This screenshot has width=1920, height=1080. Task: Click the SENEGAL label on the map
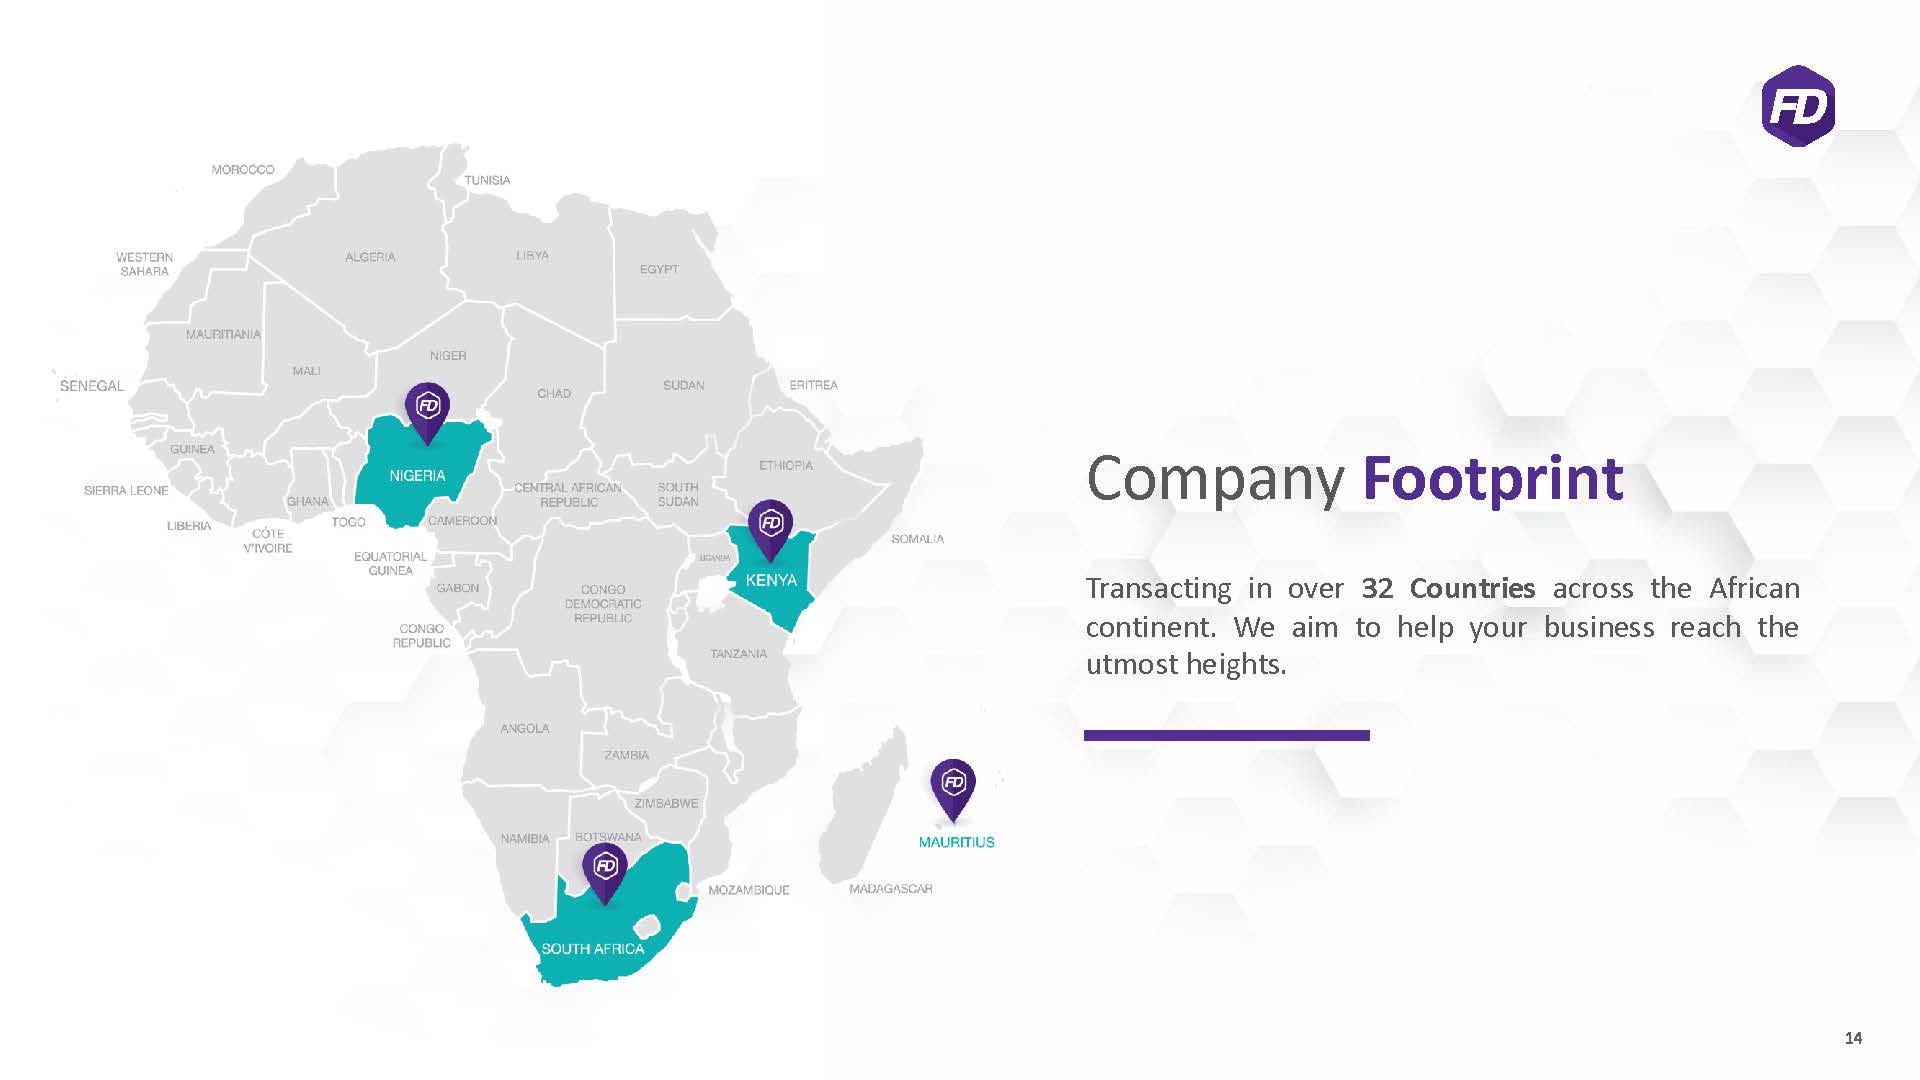coord(92,386)
